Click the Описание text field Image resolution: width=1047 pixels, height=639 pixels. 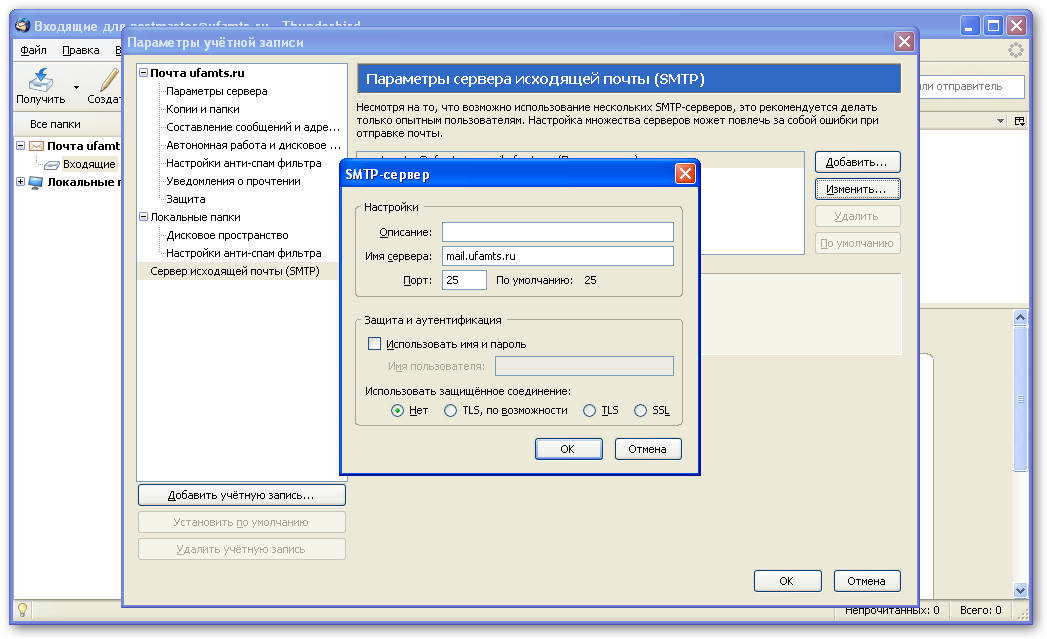click(558, 232)
